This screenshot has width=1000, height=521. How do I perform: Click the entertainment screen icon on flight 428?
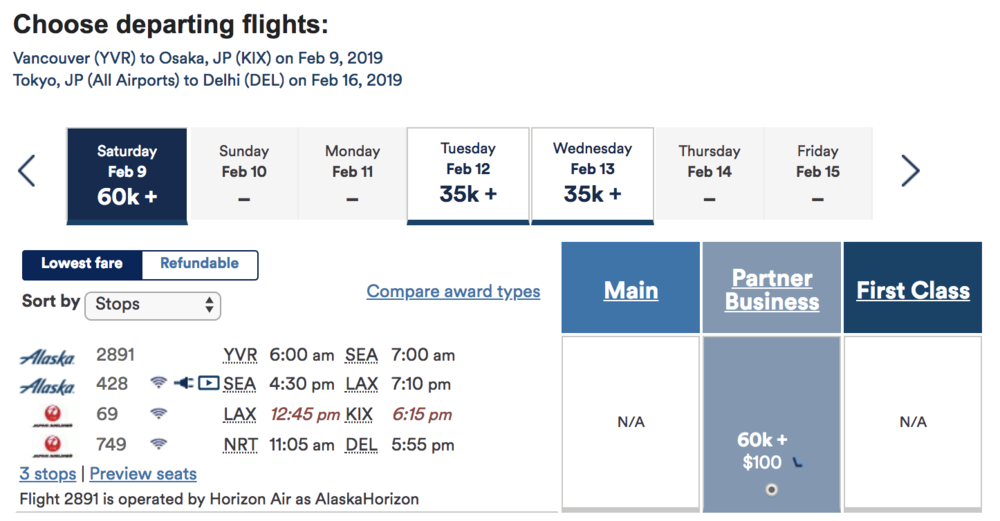208,383
